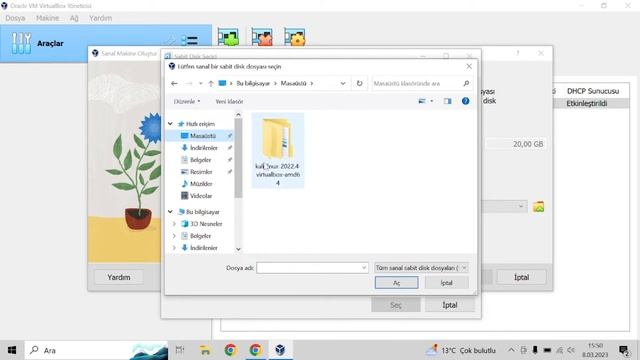
Task: Expand the 3D Nesneler tree node
Action: point(174,224)
